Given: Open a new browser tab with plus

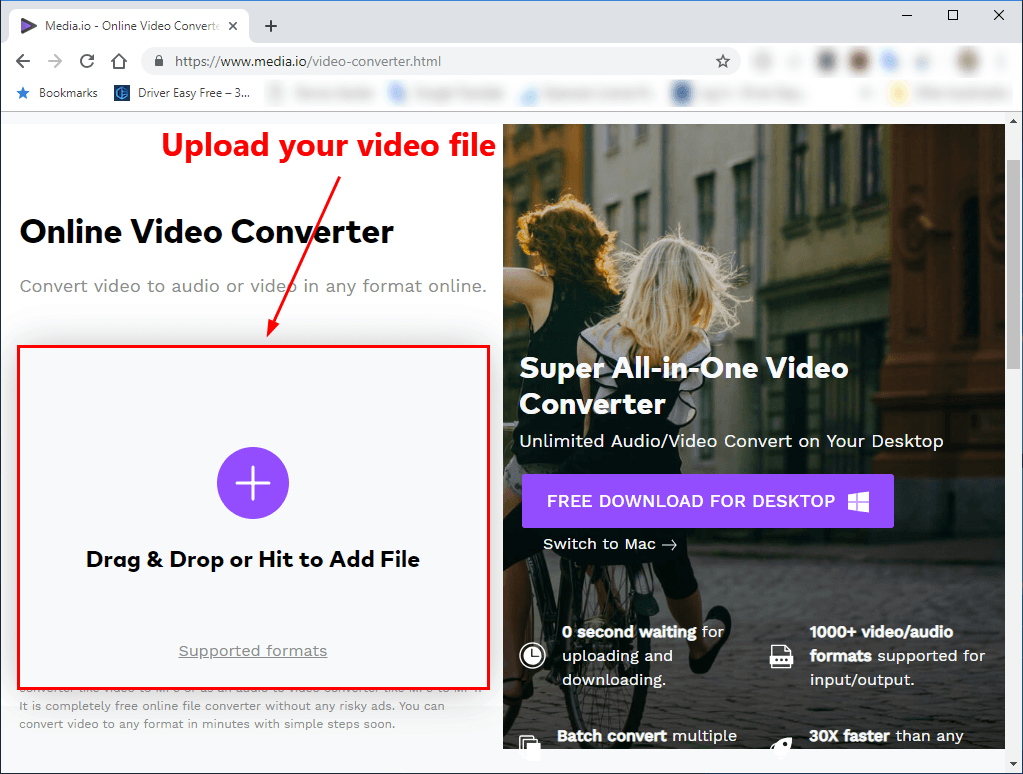Looking at the screenshot, I should pyautogui.click(x=271, y=26).
